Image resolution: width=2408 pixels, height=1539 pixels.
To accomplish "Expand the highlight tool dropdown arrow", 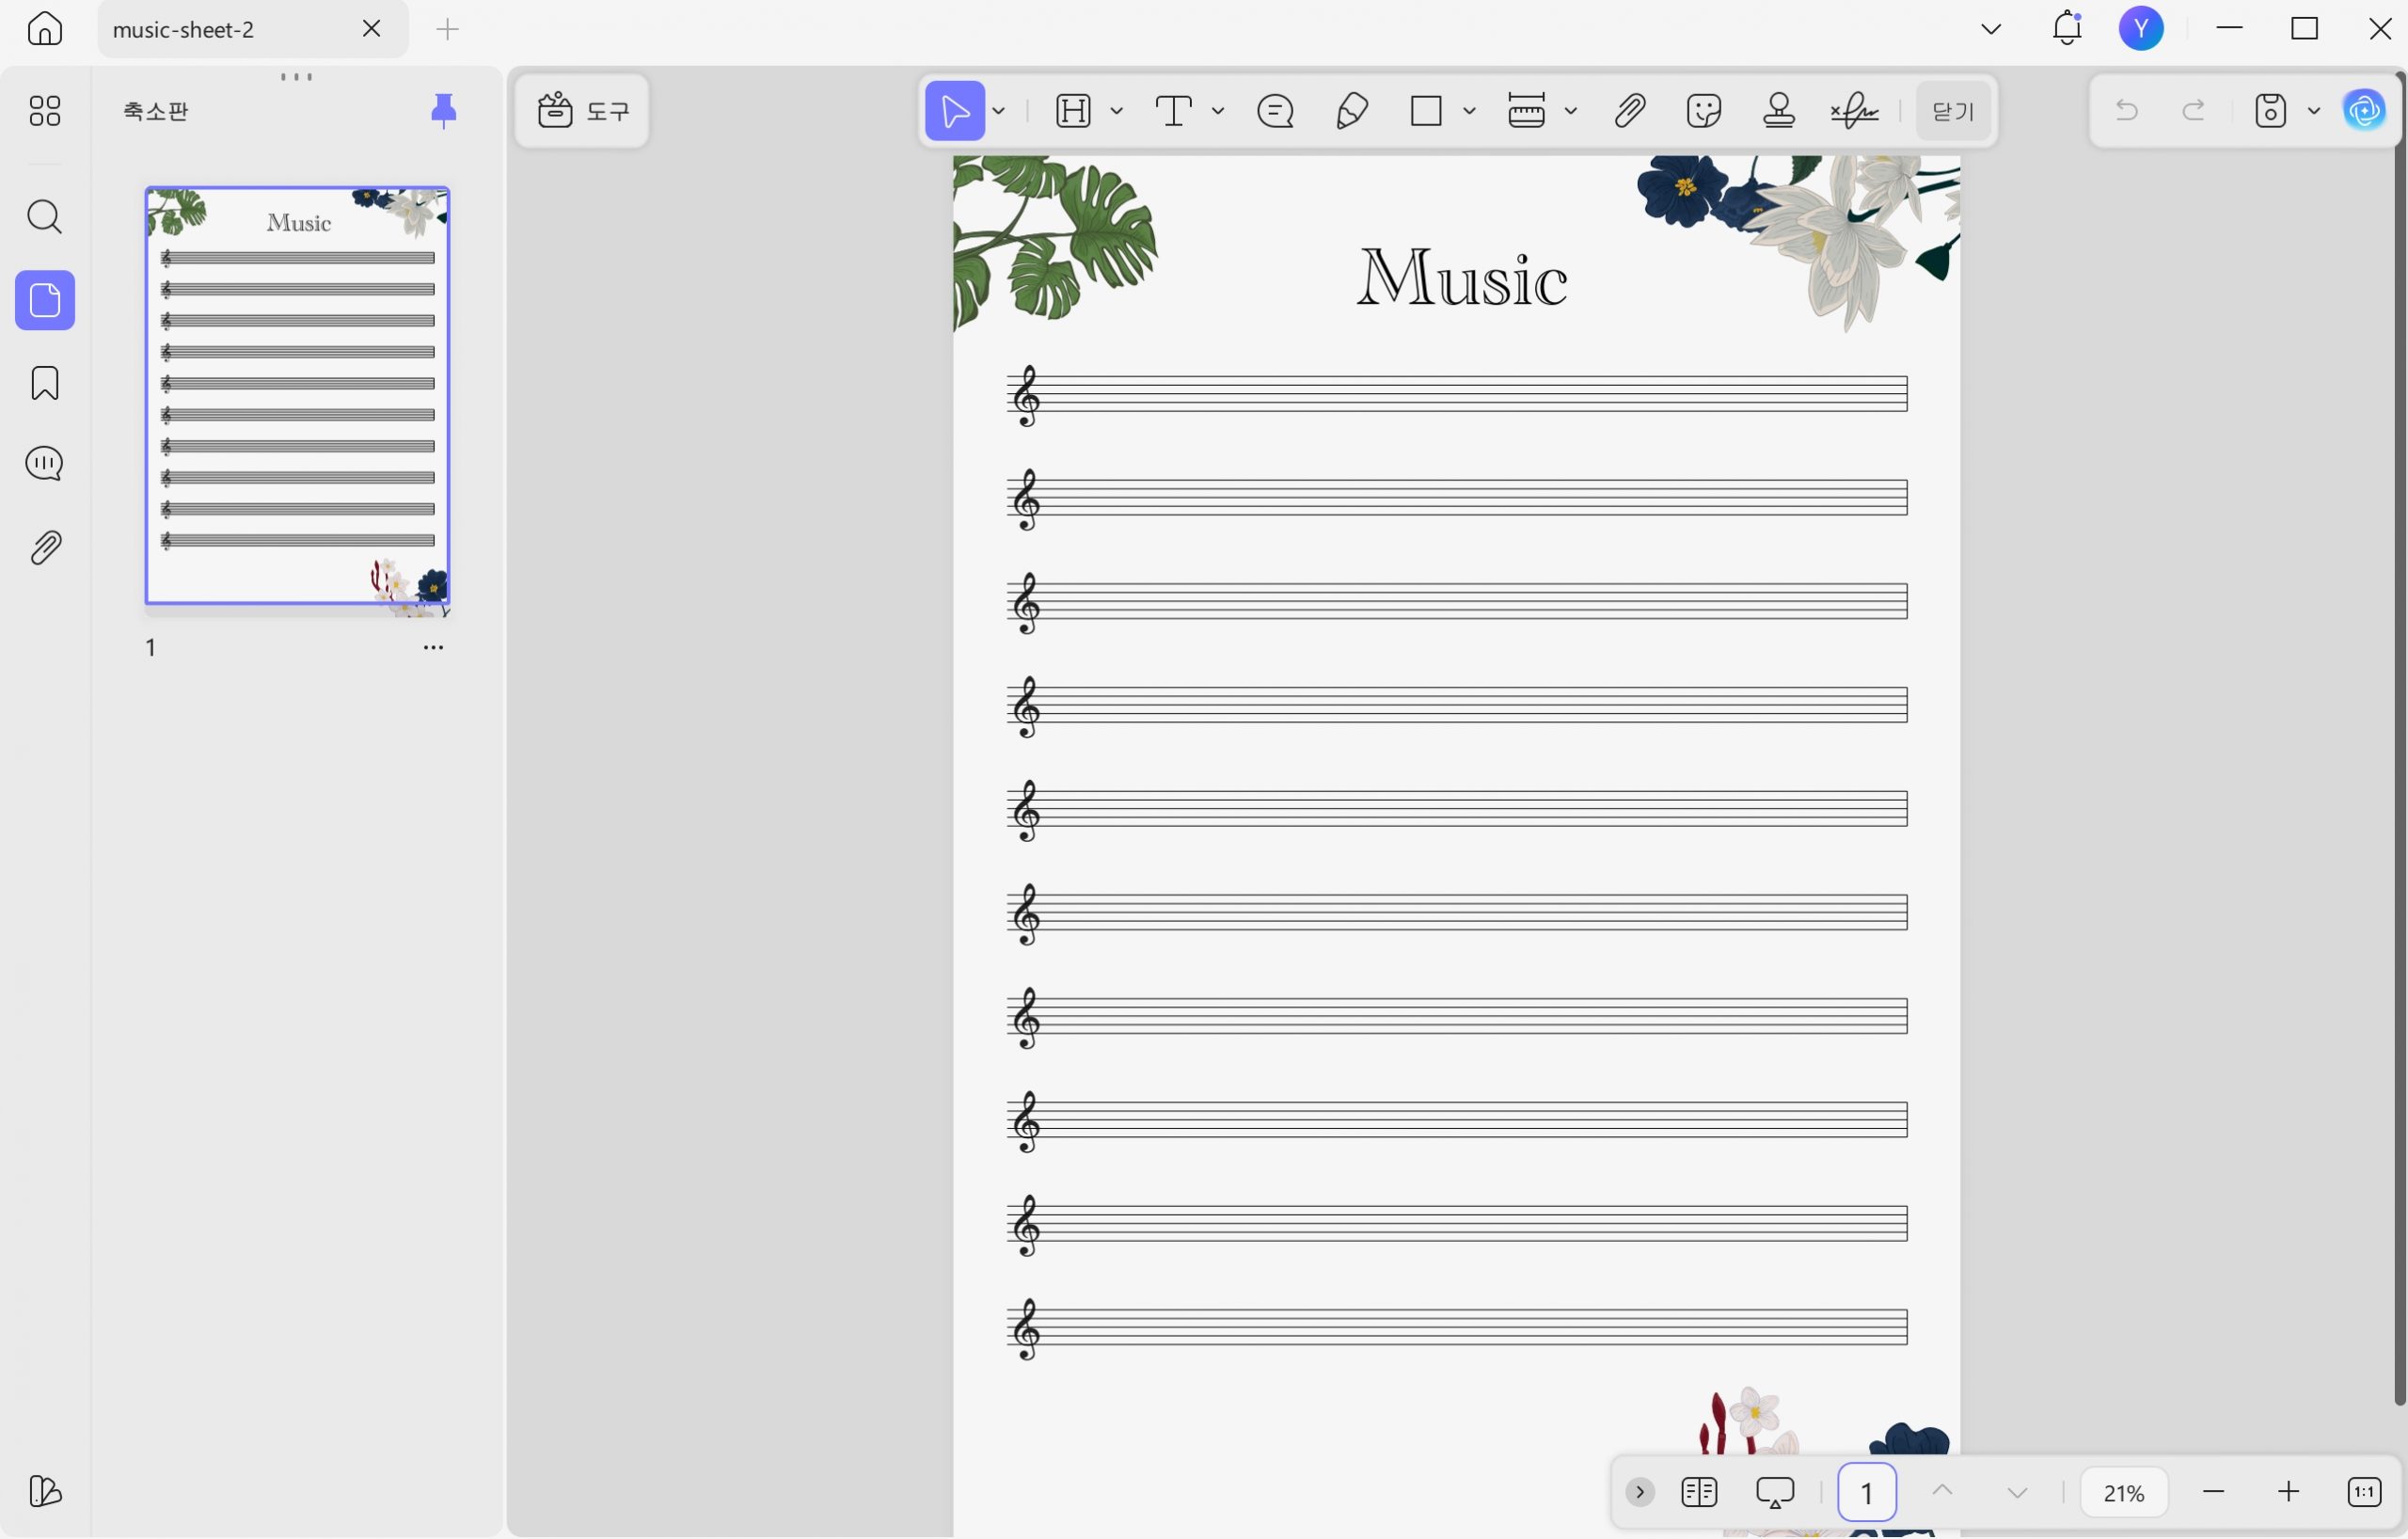I will pyautogui.click(x=1117, y=111).
